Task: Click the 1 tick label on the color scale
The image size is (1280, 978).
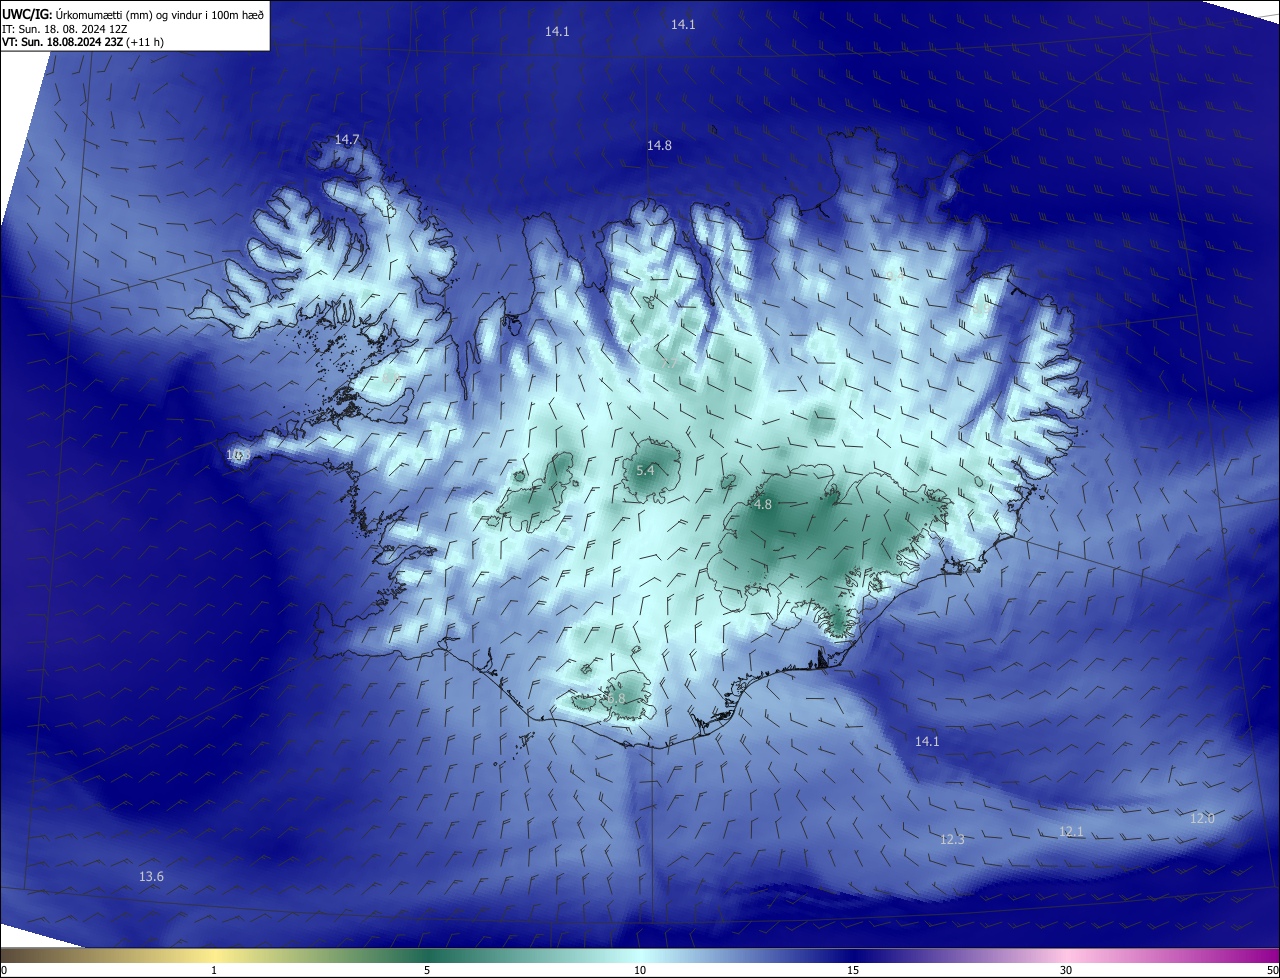Action: click(x=214, y=970)
